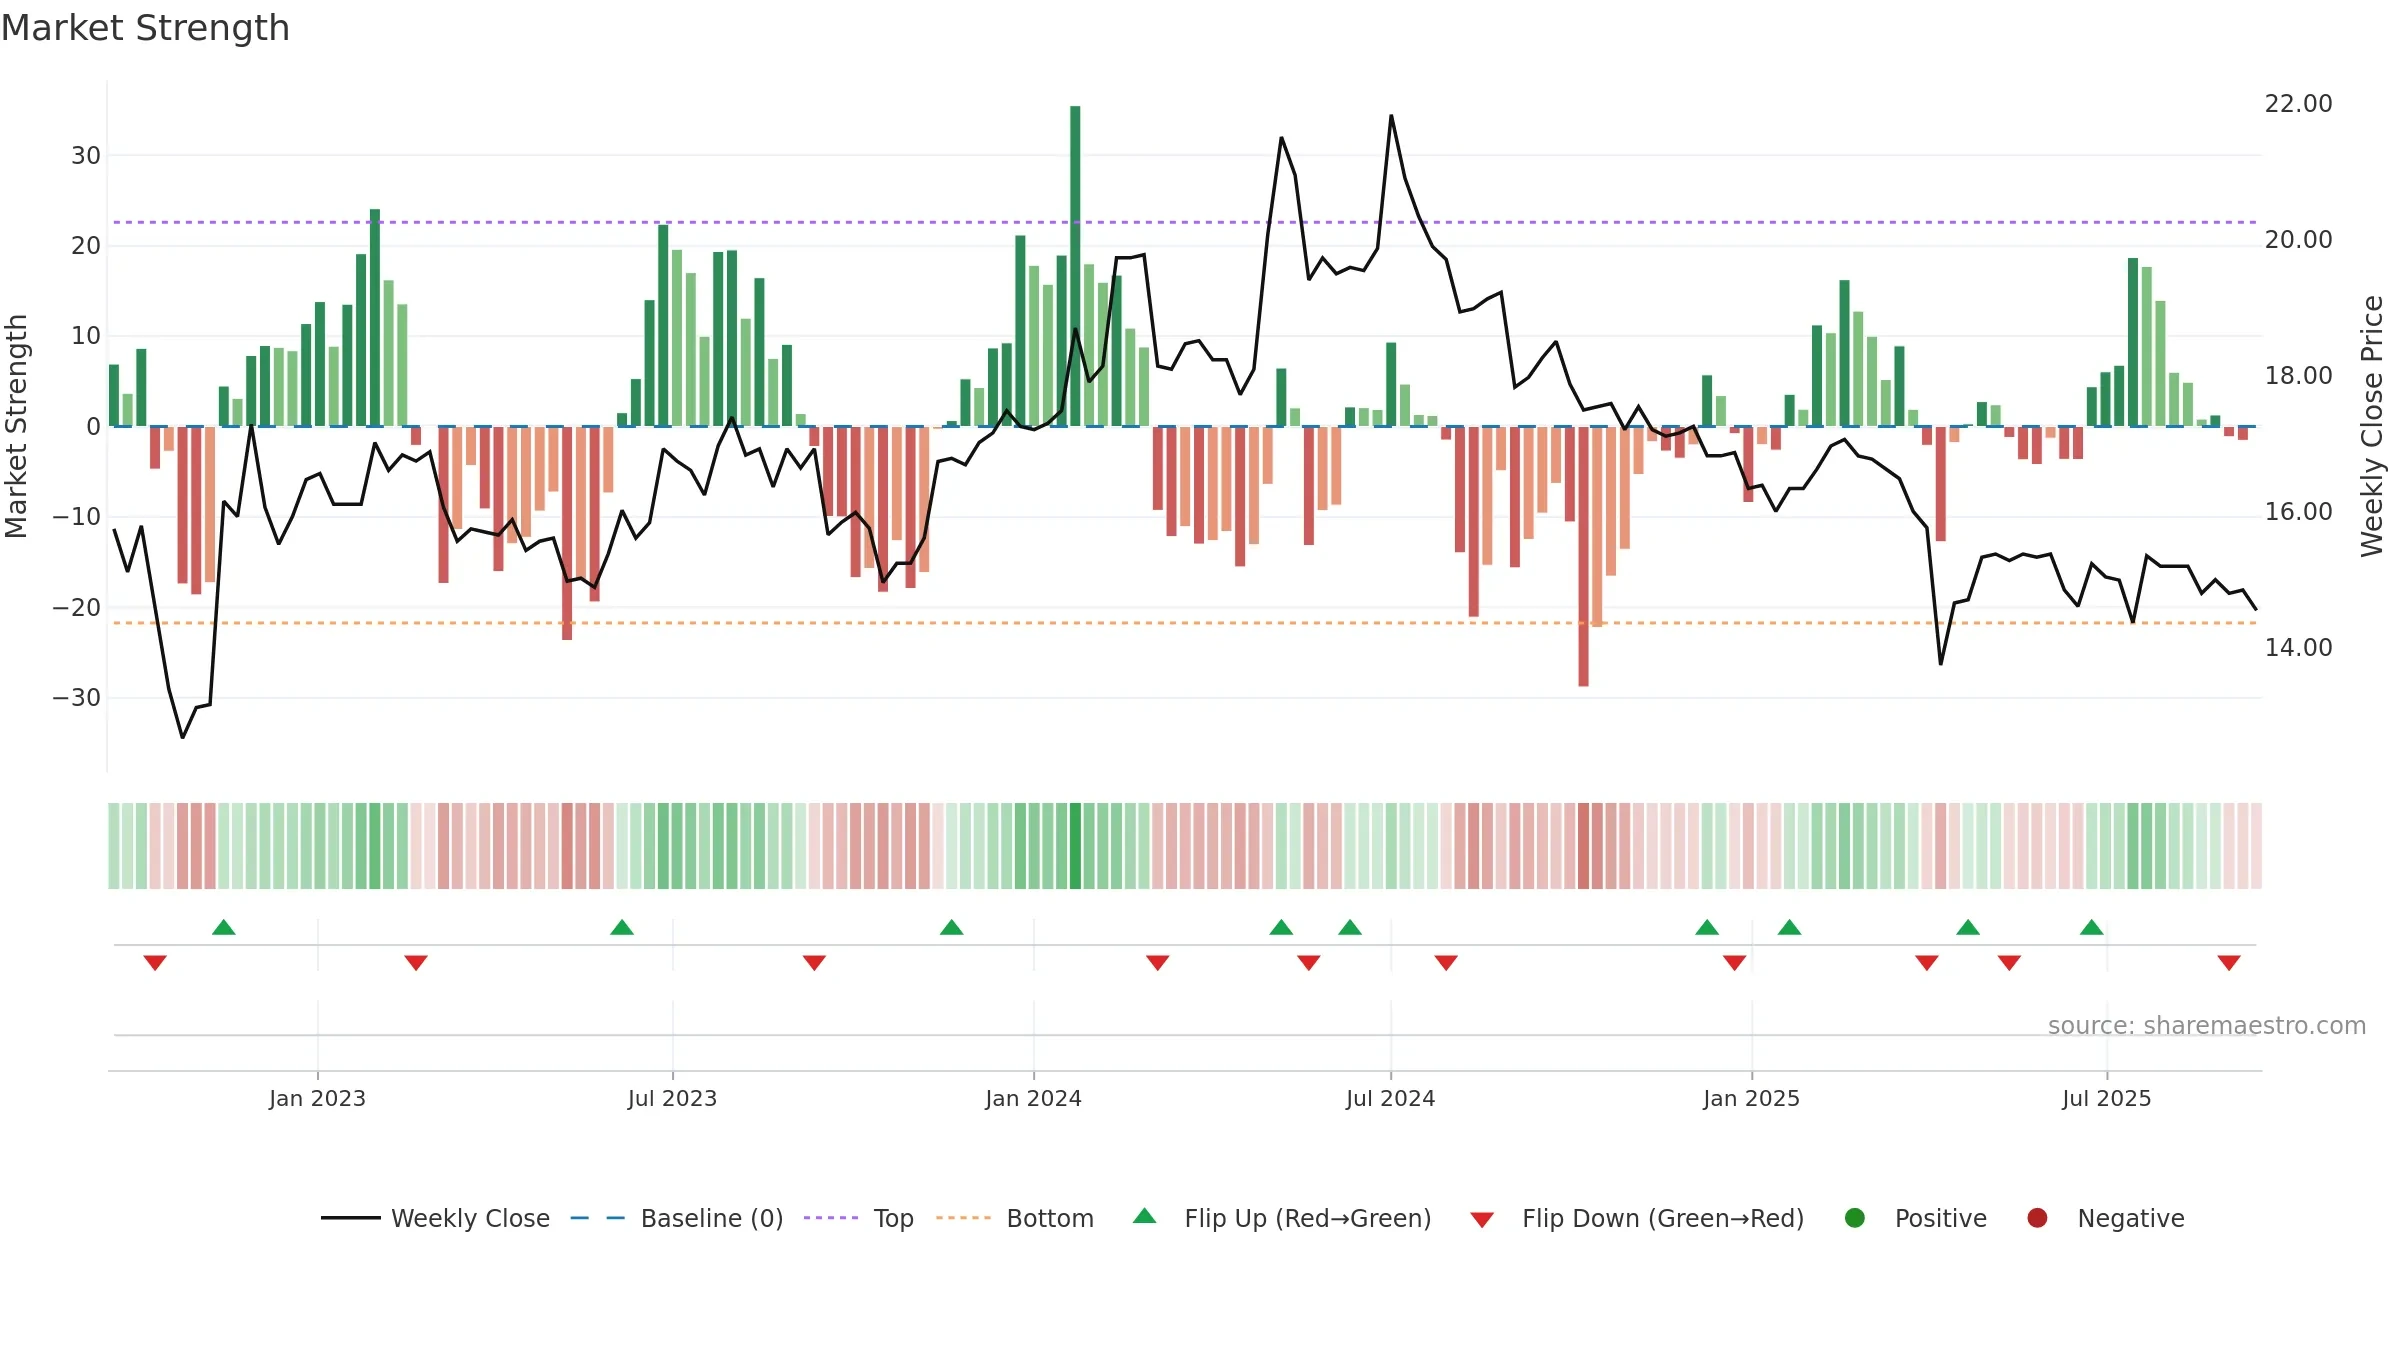Select the first green flip-up marker on timeline
Viewport: 2400px width, 1350px height.
point(224,927)
